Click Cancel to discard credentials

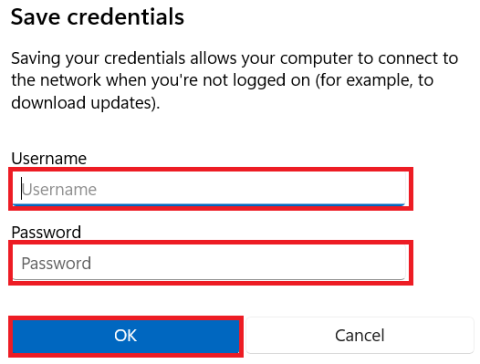[360, 335]
